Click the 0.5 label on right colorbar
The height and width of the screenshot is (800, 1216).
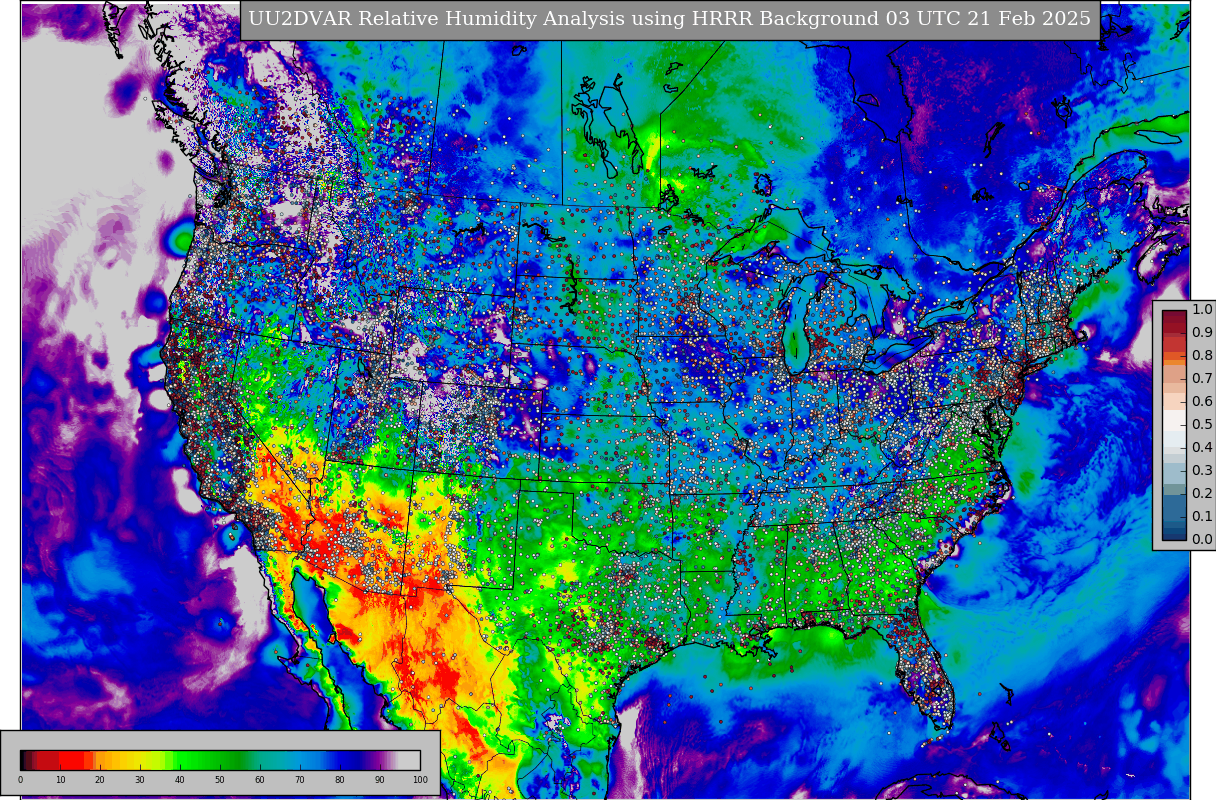tap(1202, 425)
